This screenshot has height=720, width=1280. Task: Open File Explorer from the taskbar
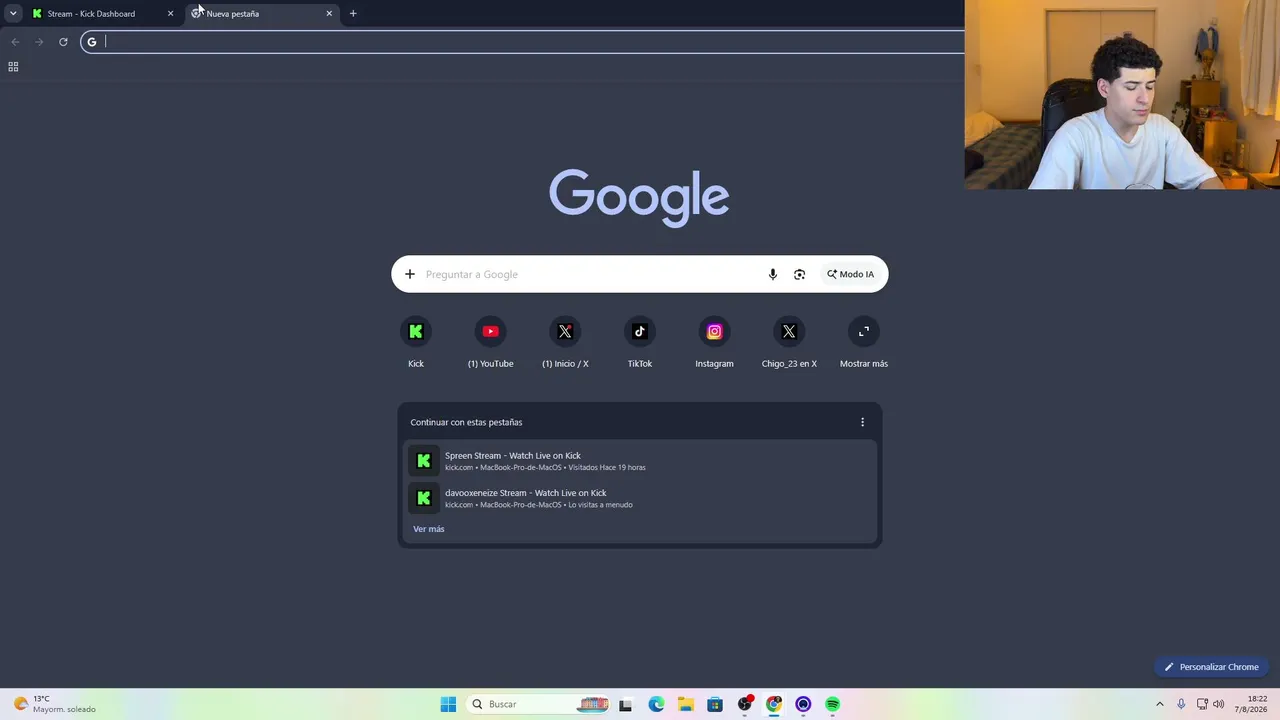click(685, 704)
